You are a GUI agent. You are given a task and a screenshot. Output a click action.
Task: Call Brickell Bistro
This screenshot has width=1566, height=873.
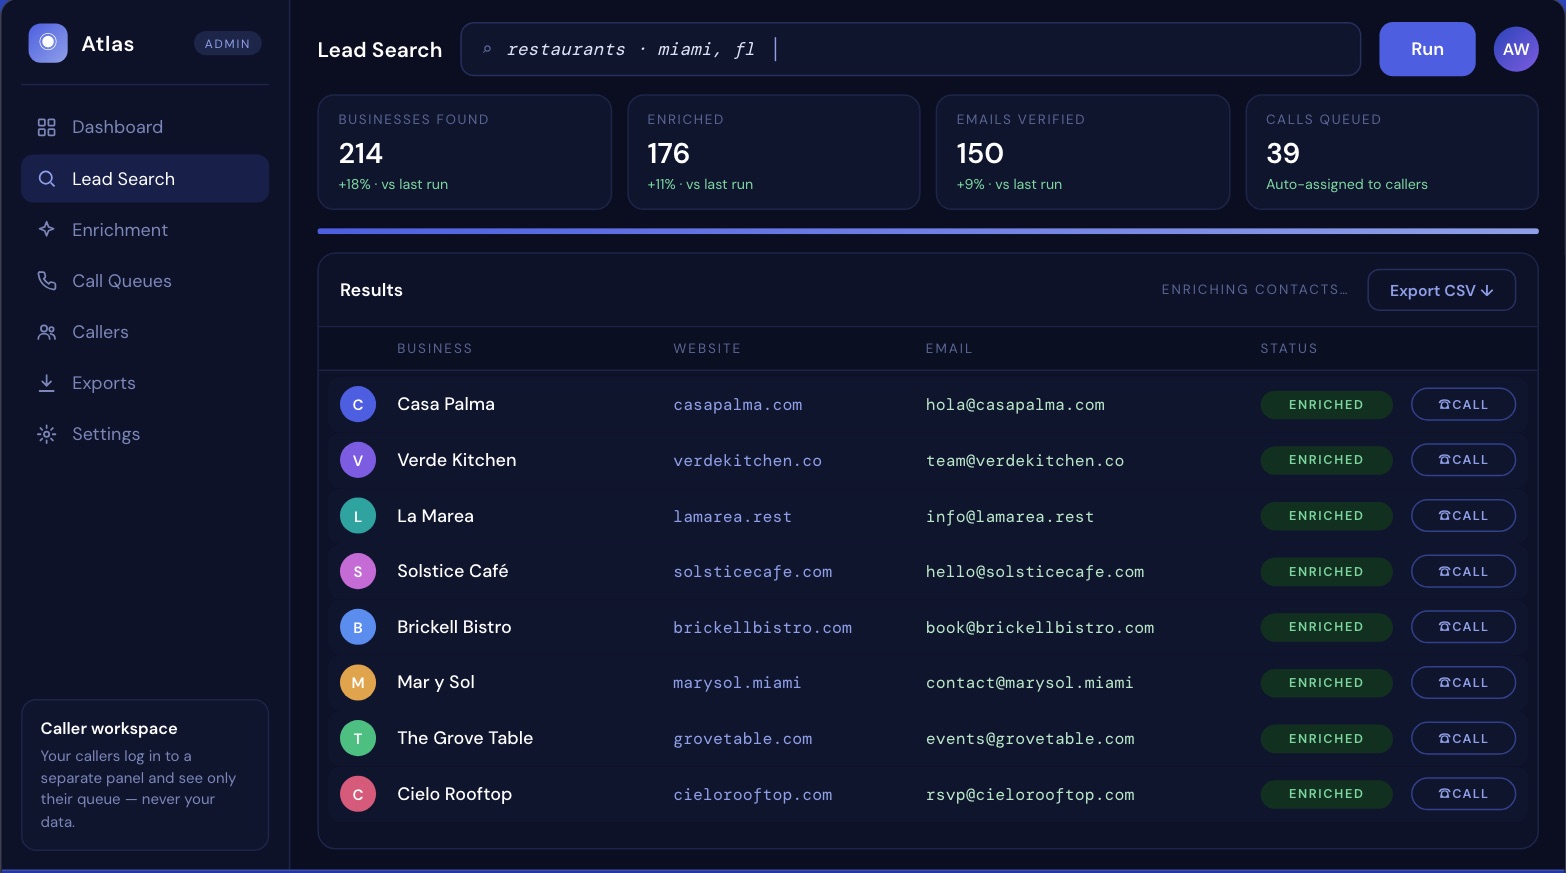(x=1463, y=627)
